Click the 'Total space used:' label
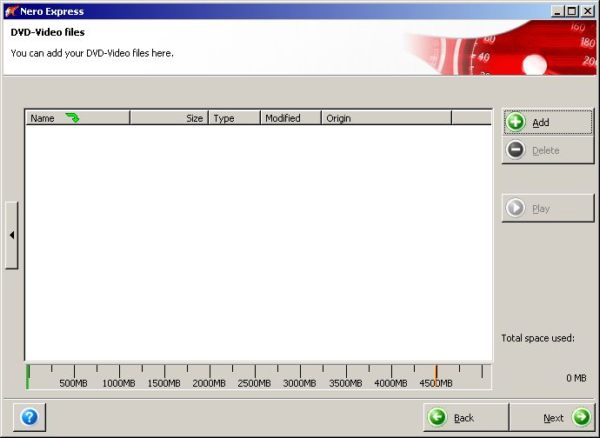The width and height of the screenshot is (600, 438). (538, 338)
